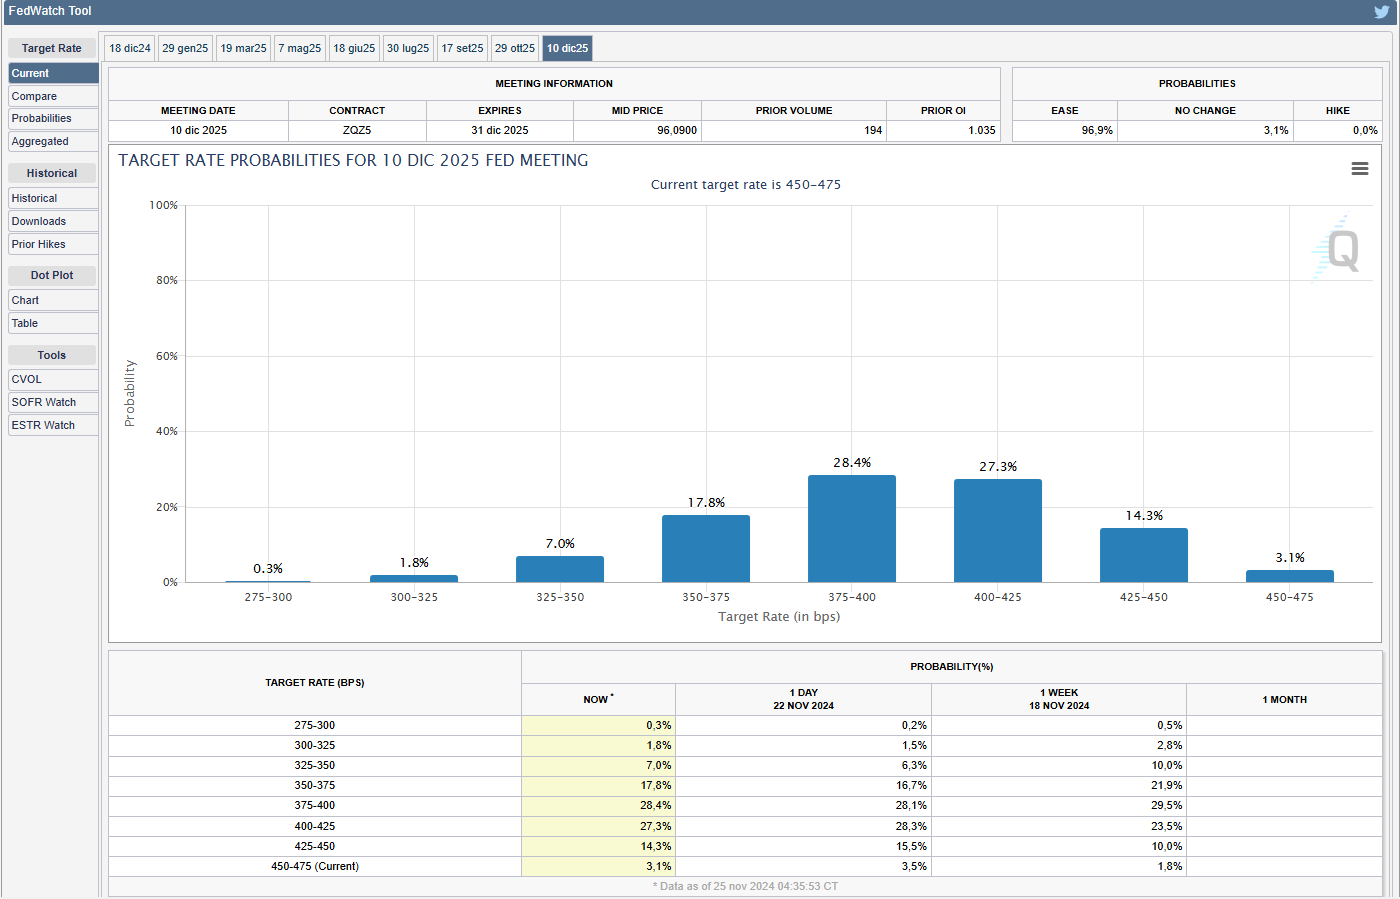1400x899 pixels.
Task: Open the Dot Plot Chart view
Action: tap(53, 300)
